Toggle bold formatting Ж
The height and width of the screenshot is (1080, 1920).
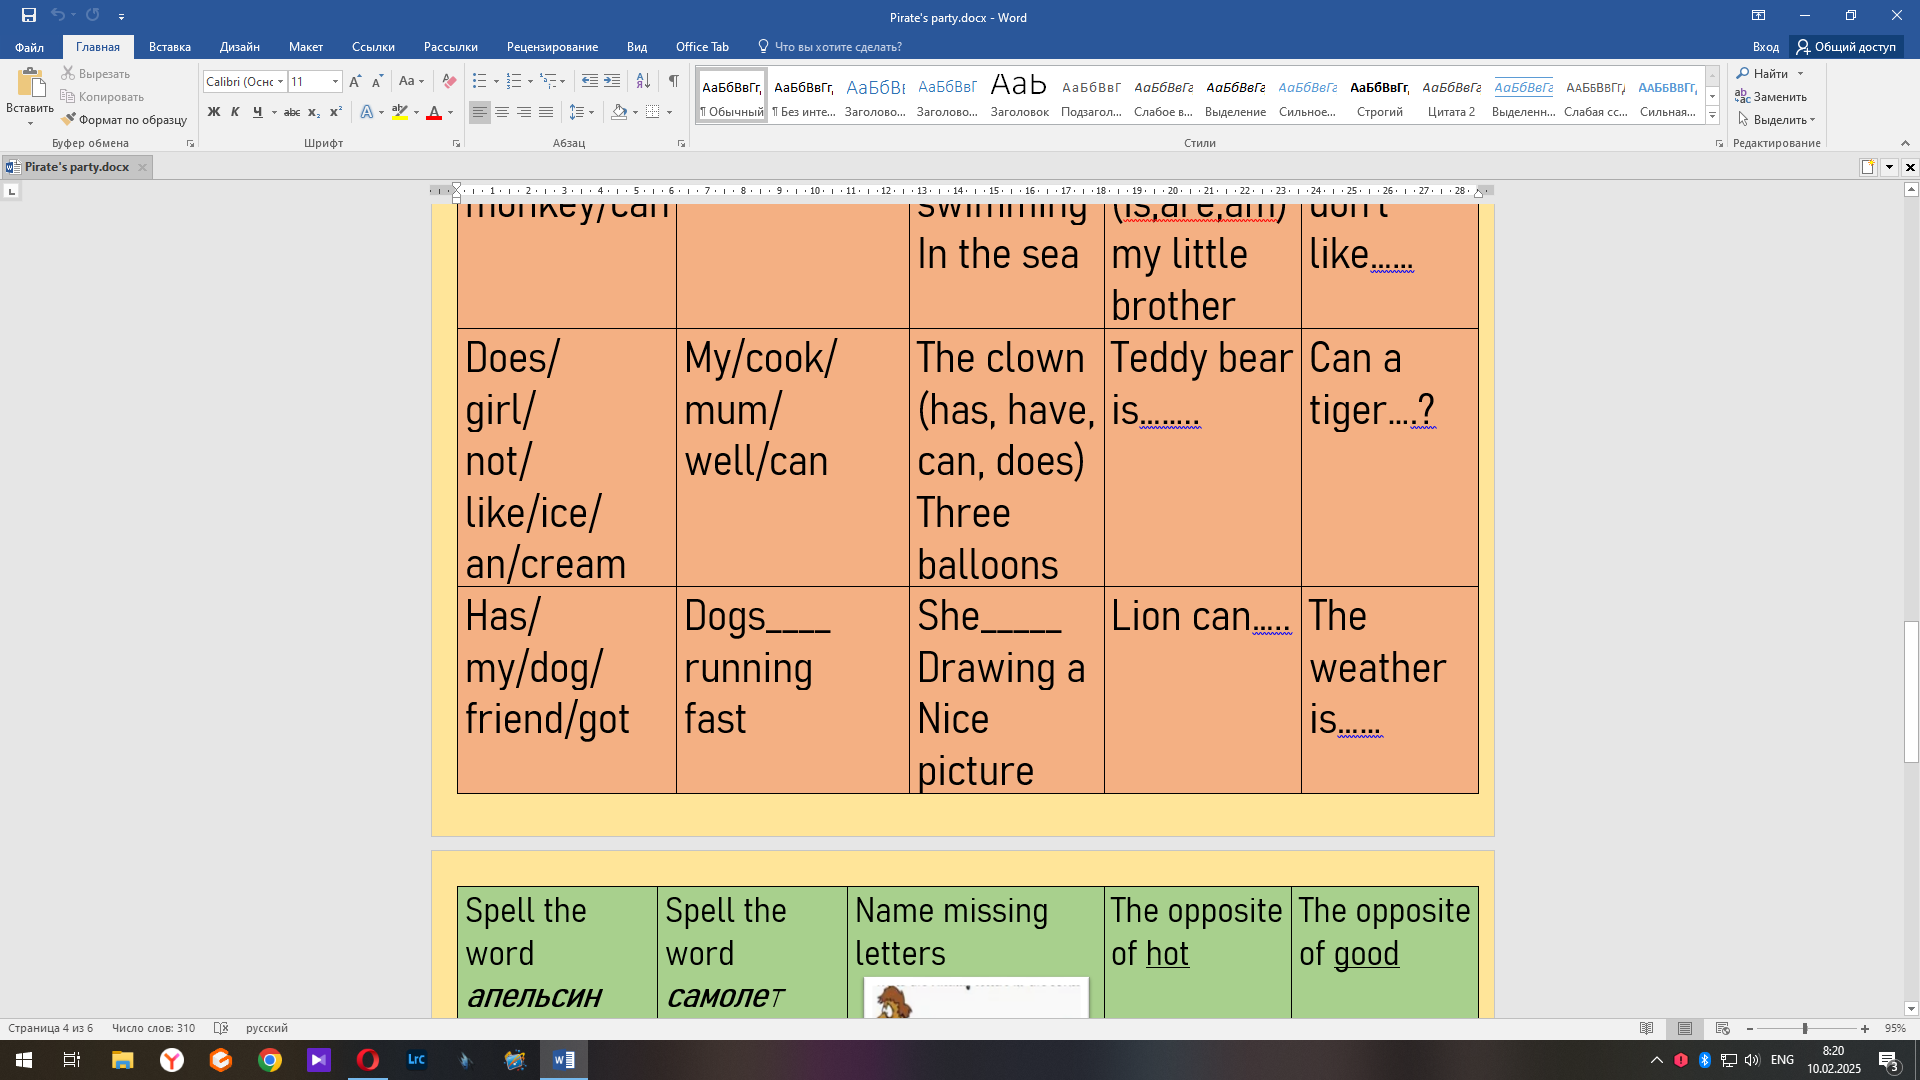tap(213, 112)
